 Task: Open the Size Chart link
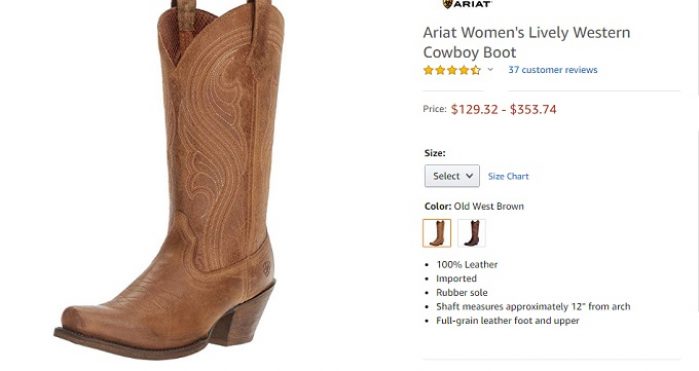(x=508, y=176)
